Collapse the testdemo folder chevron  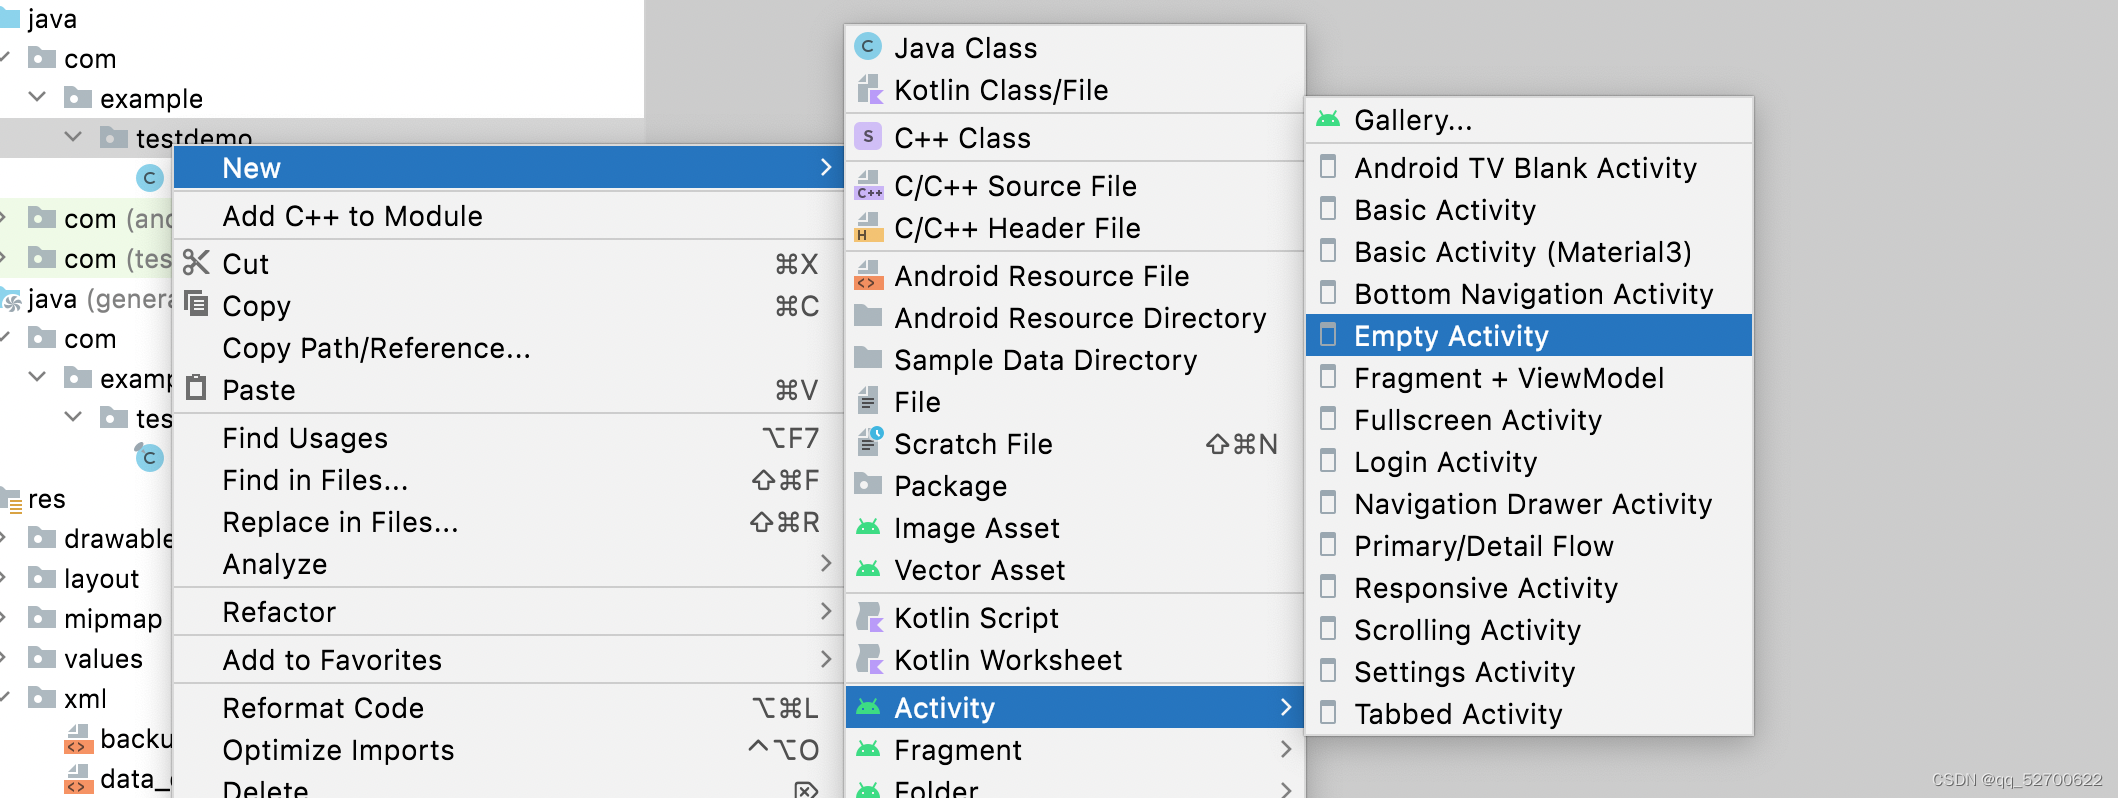pyautogui.click(x=73, y=136)
